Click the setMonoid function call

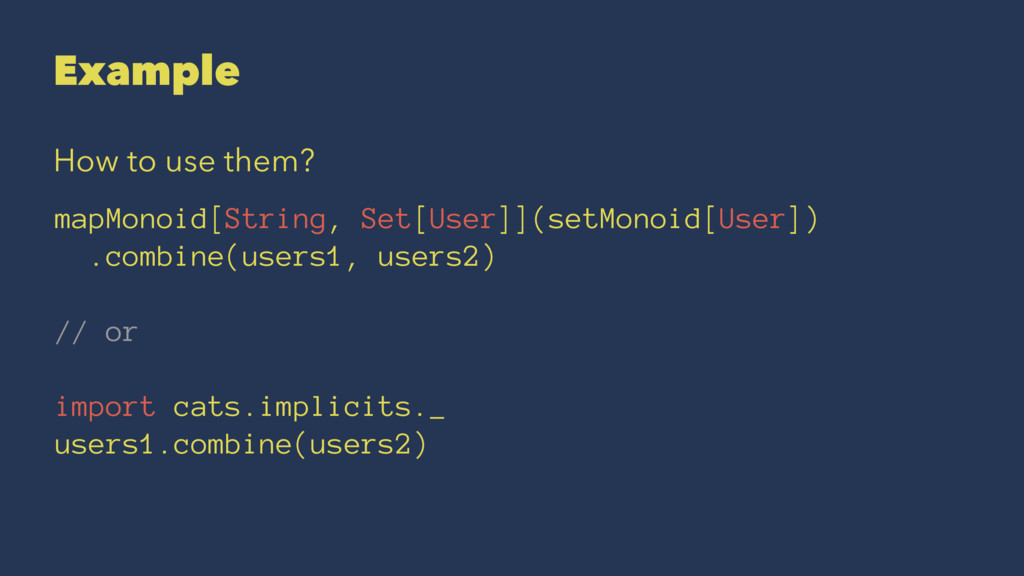click(x=624, y=219)
